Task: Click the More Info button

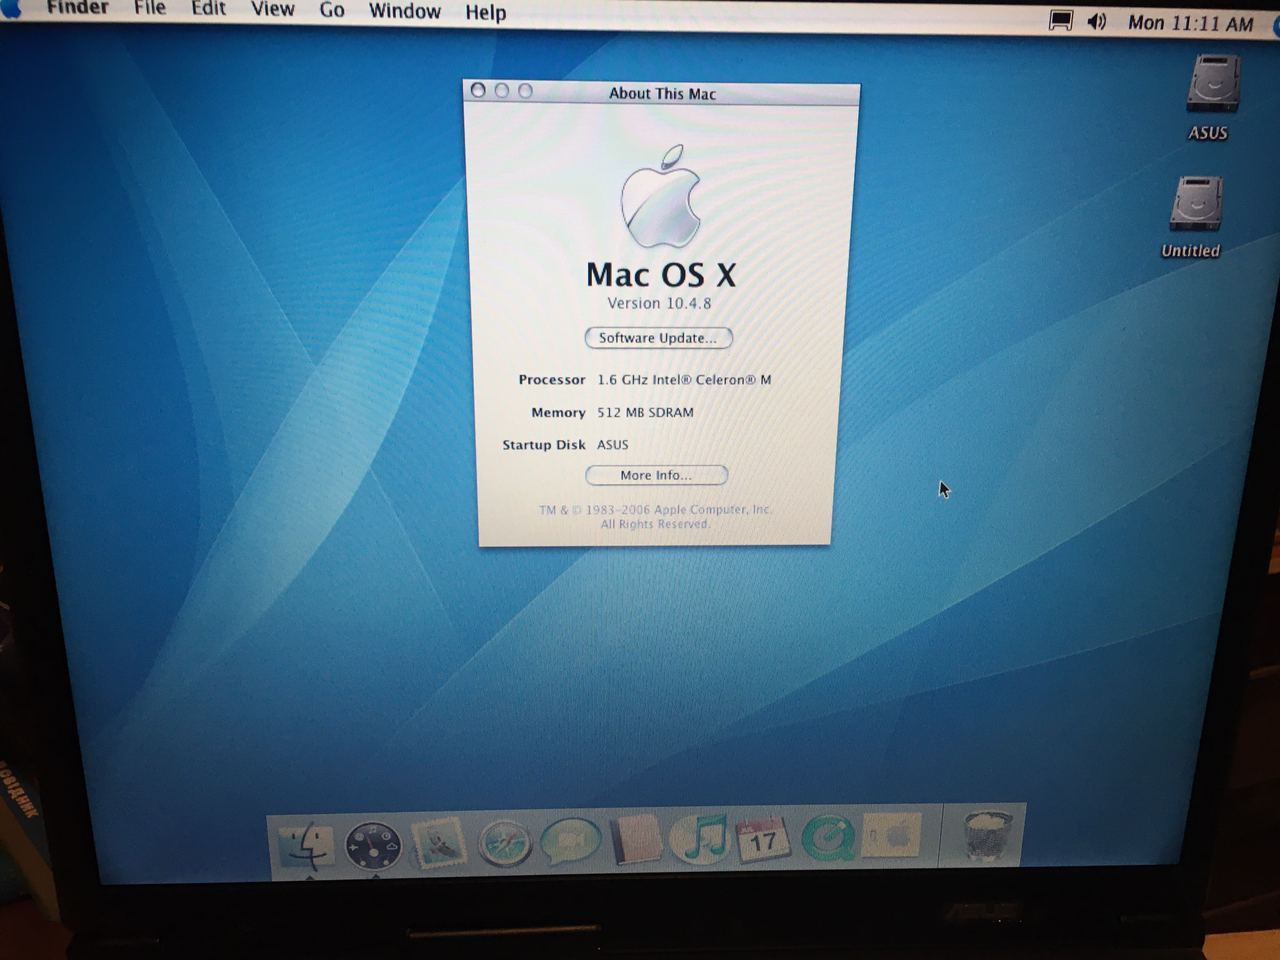Action: pos(656,475)
